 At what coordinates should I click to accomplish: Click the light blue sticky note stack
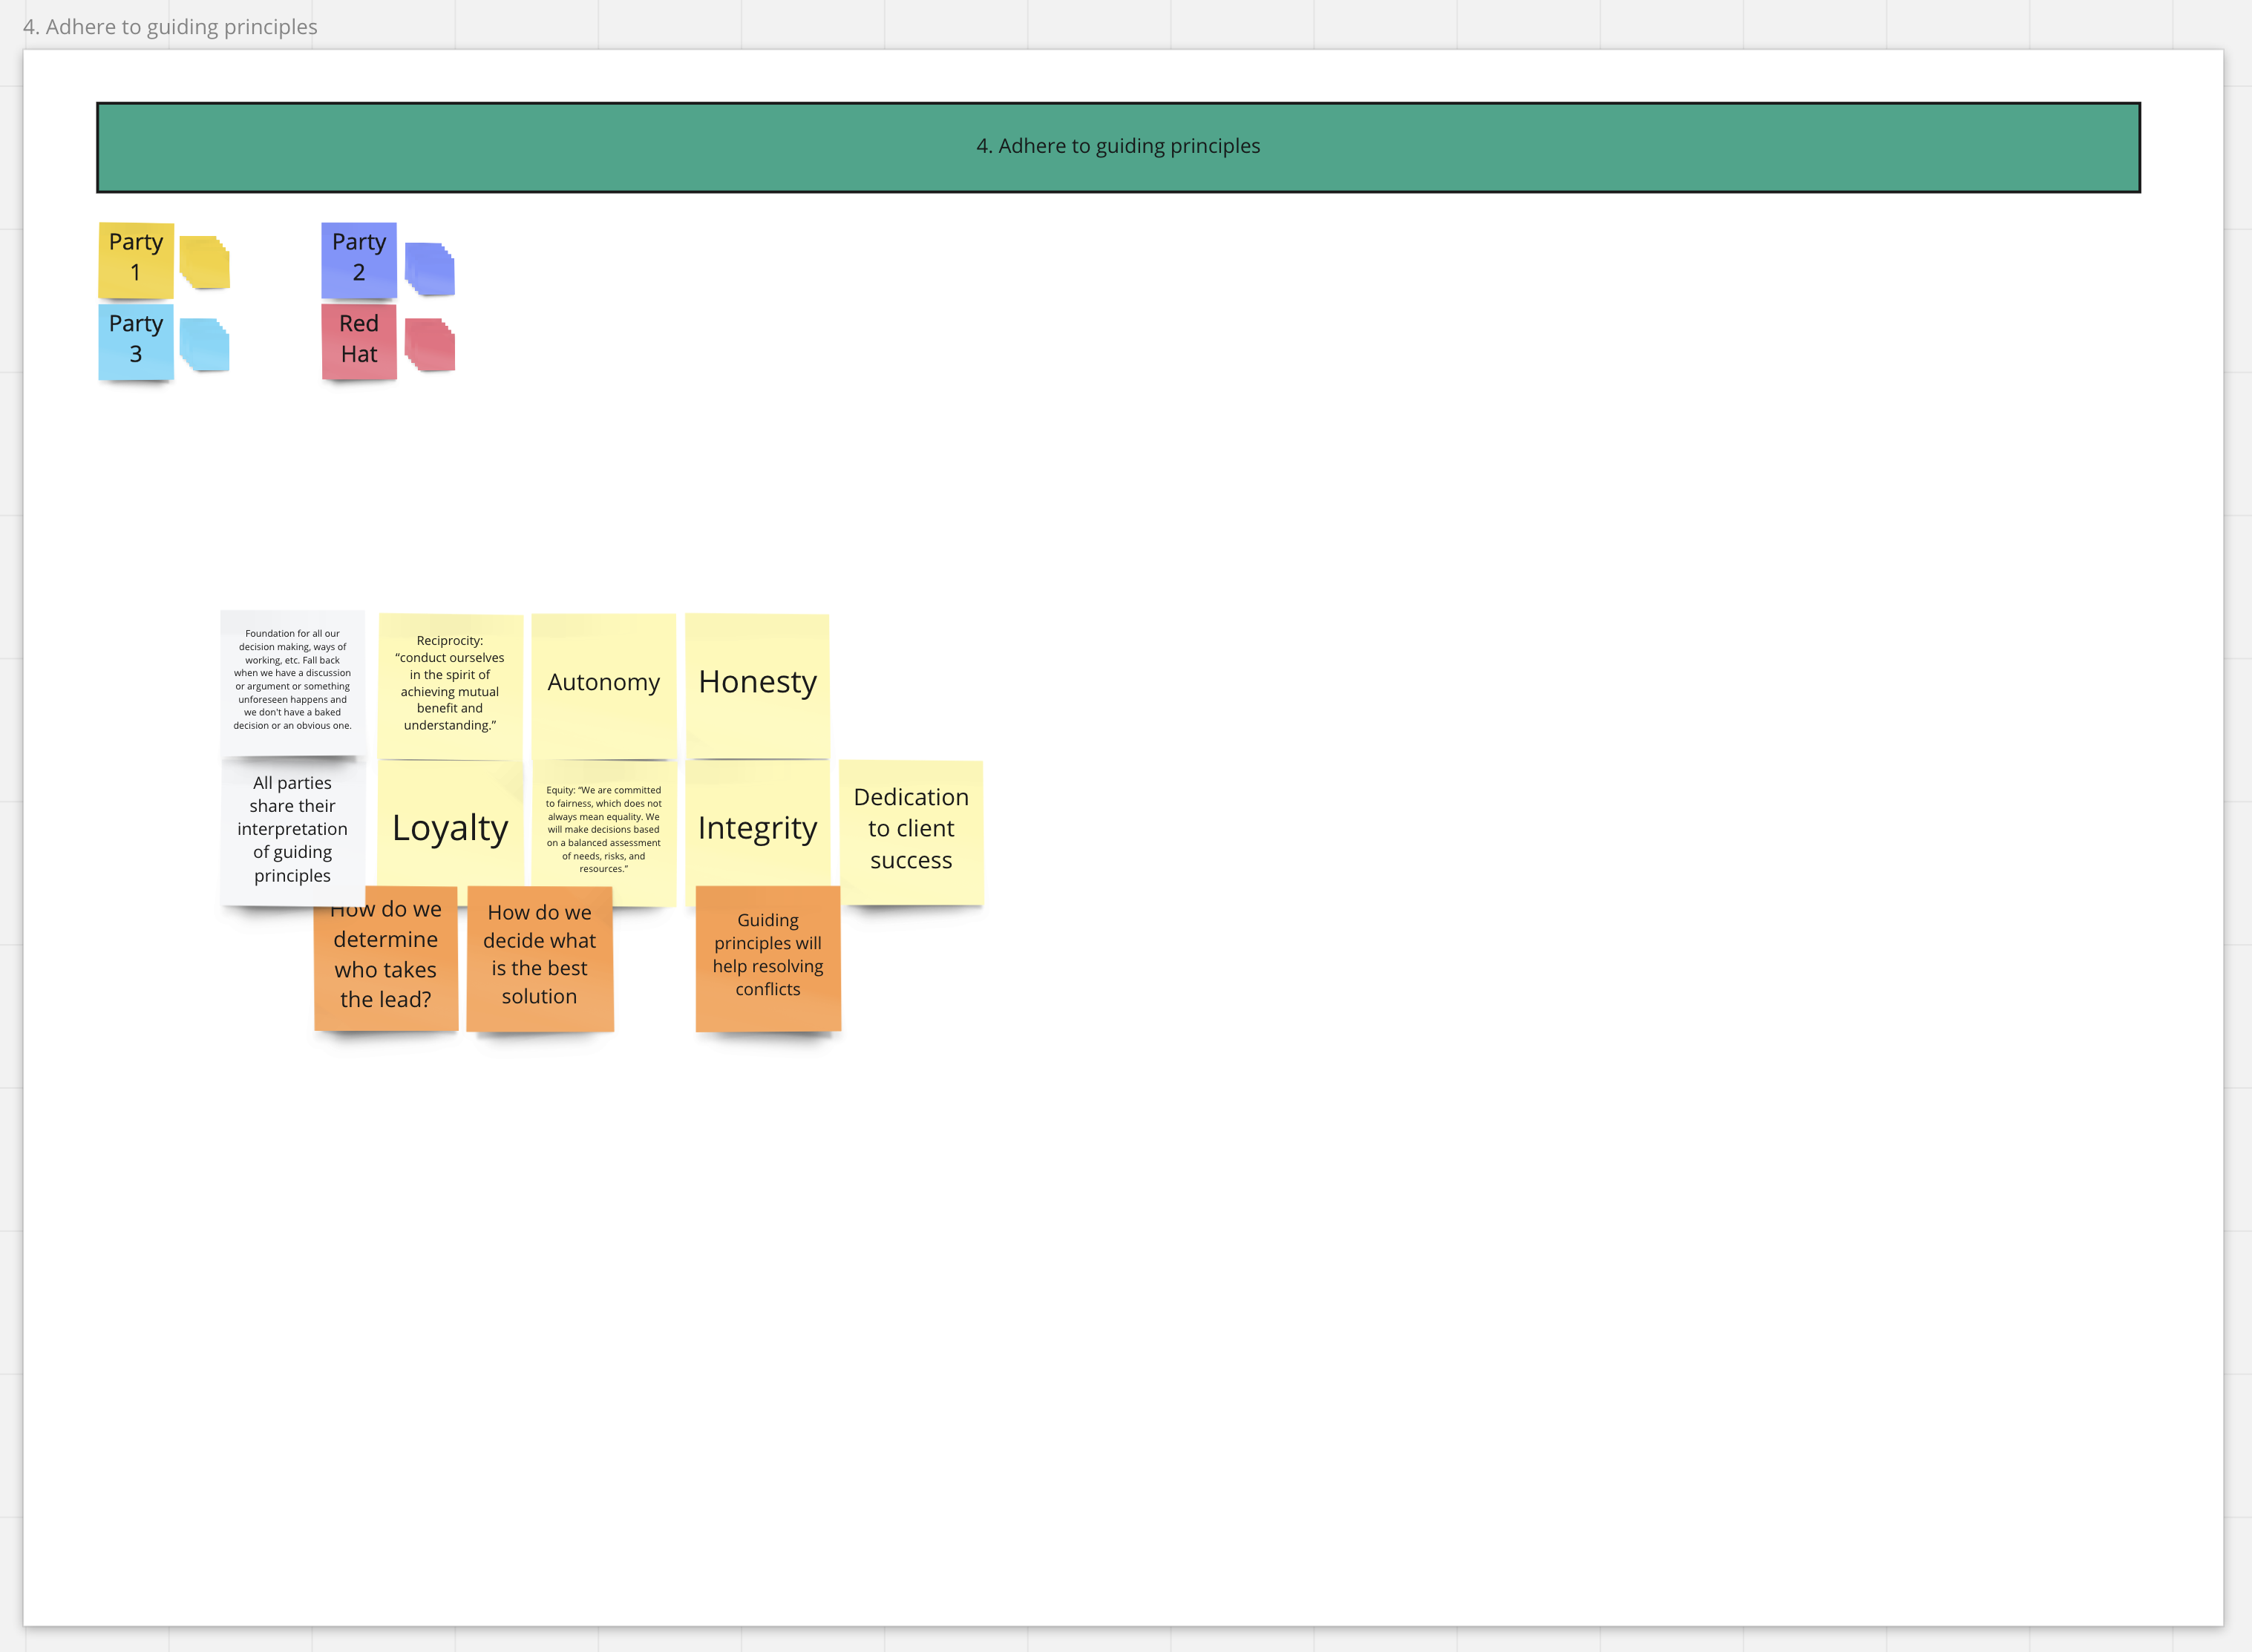pos(205,345)
